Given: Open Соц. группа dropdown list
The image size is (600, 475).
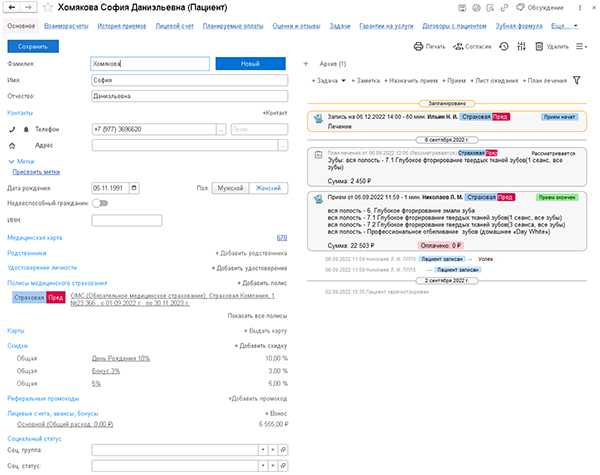Looking at the screenshot, I should point(263,452).
